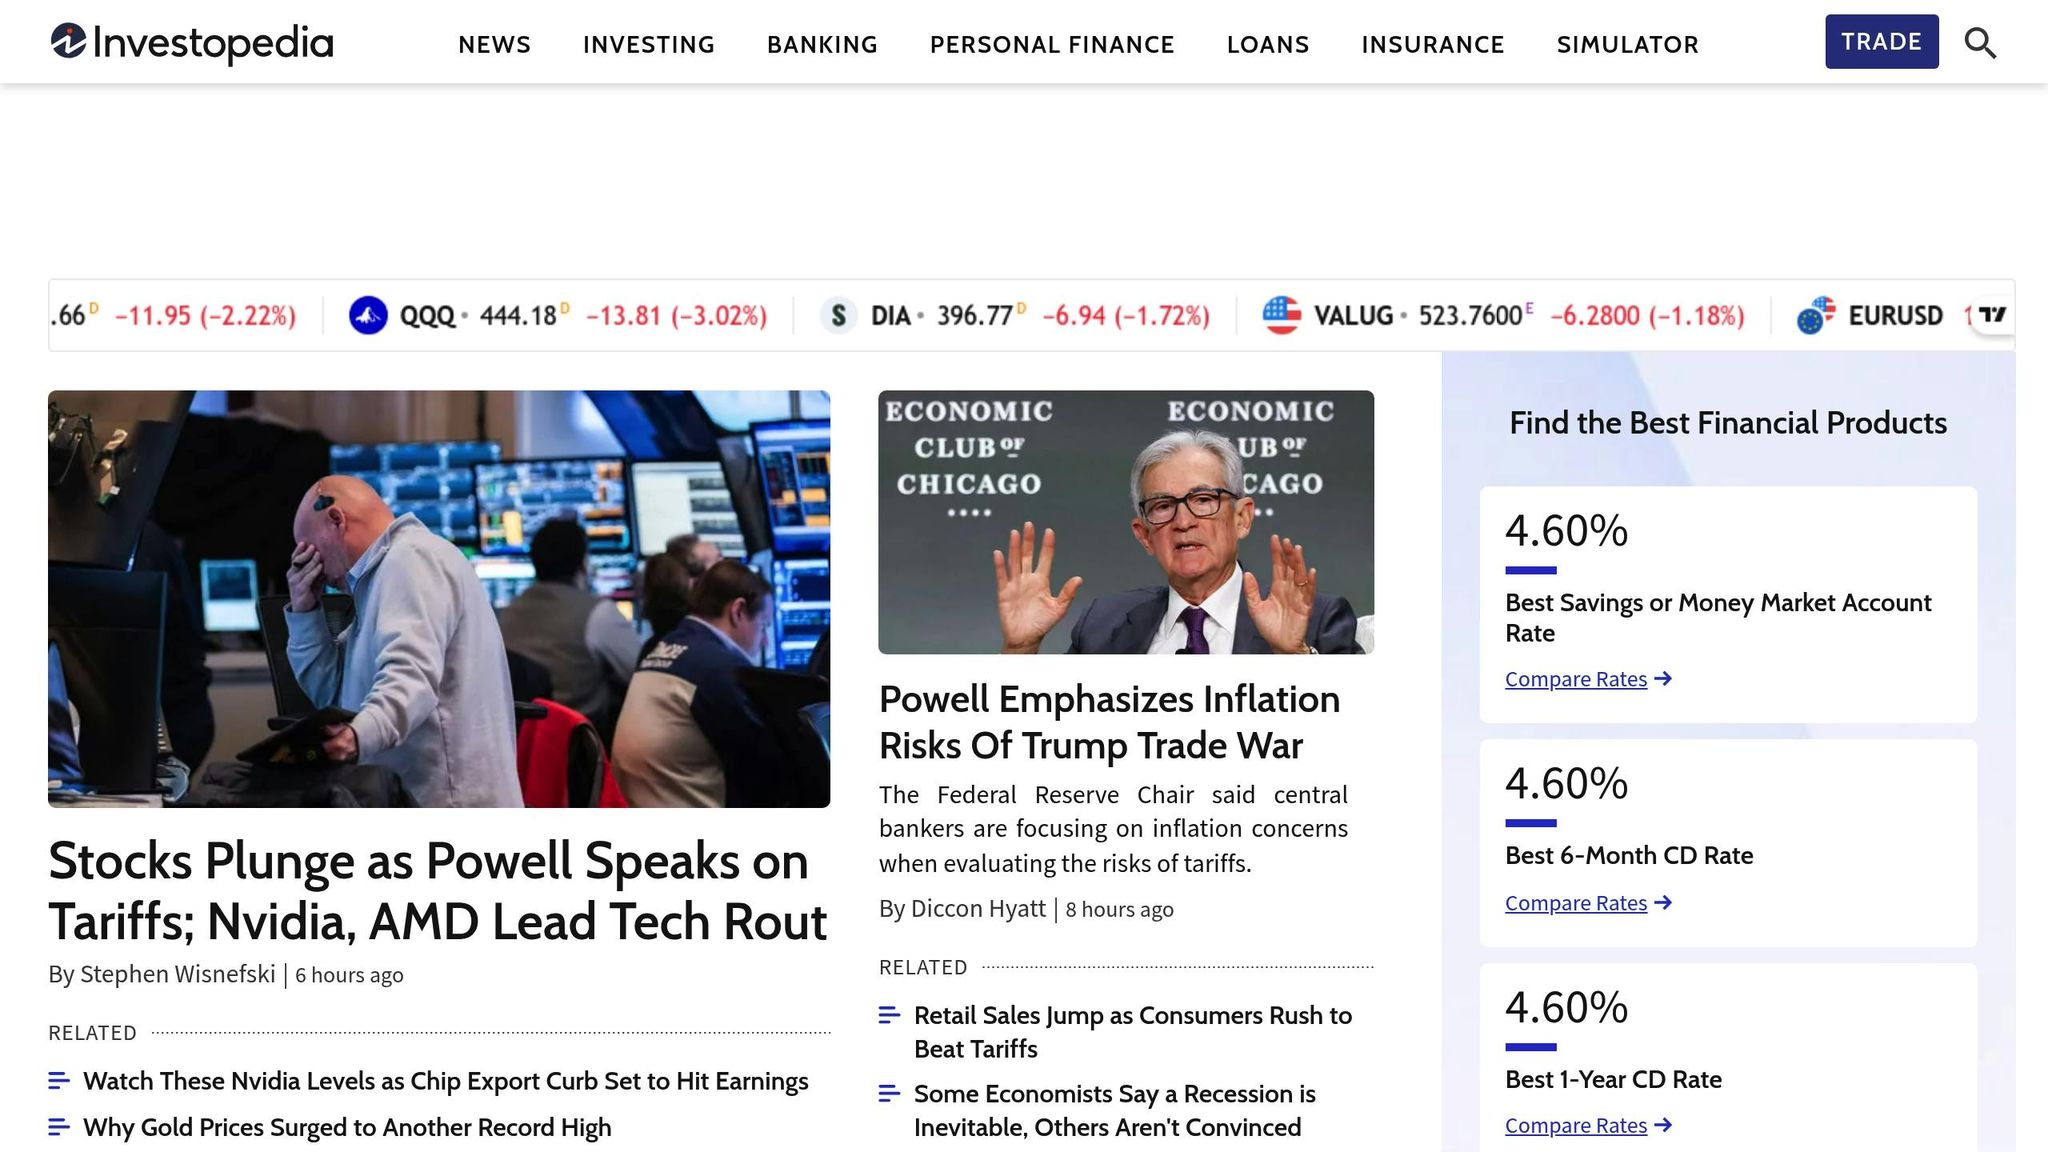Open Why Gold Prices Surged article
2048x1152 pixels.
(347, 1127)
